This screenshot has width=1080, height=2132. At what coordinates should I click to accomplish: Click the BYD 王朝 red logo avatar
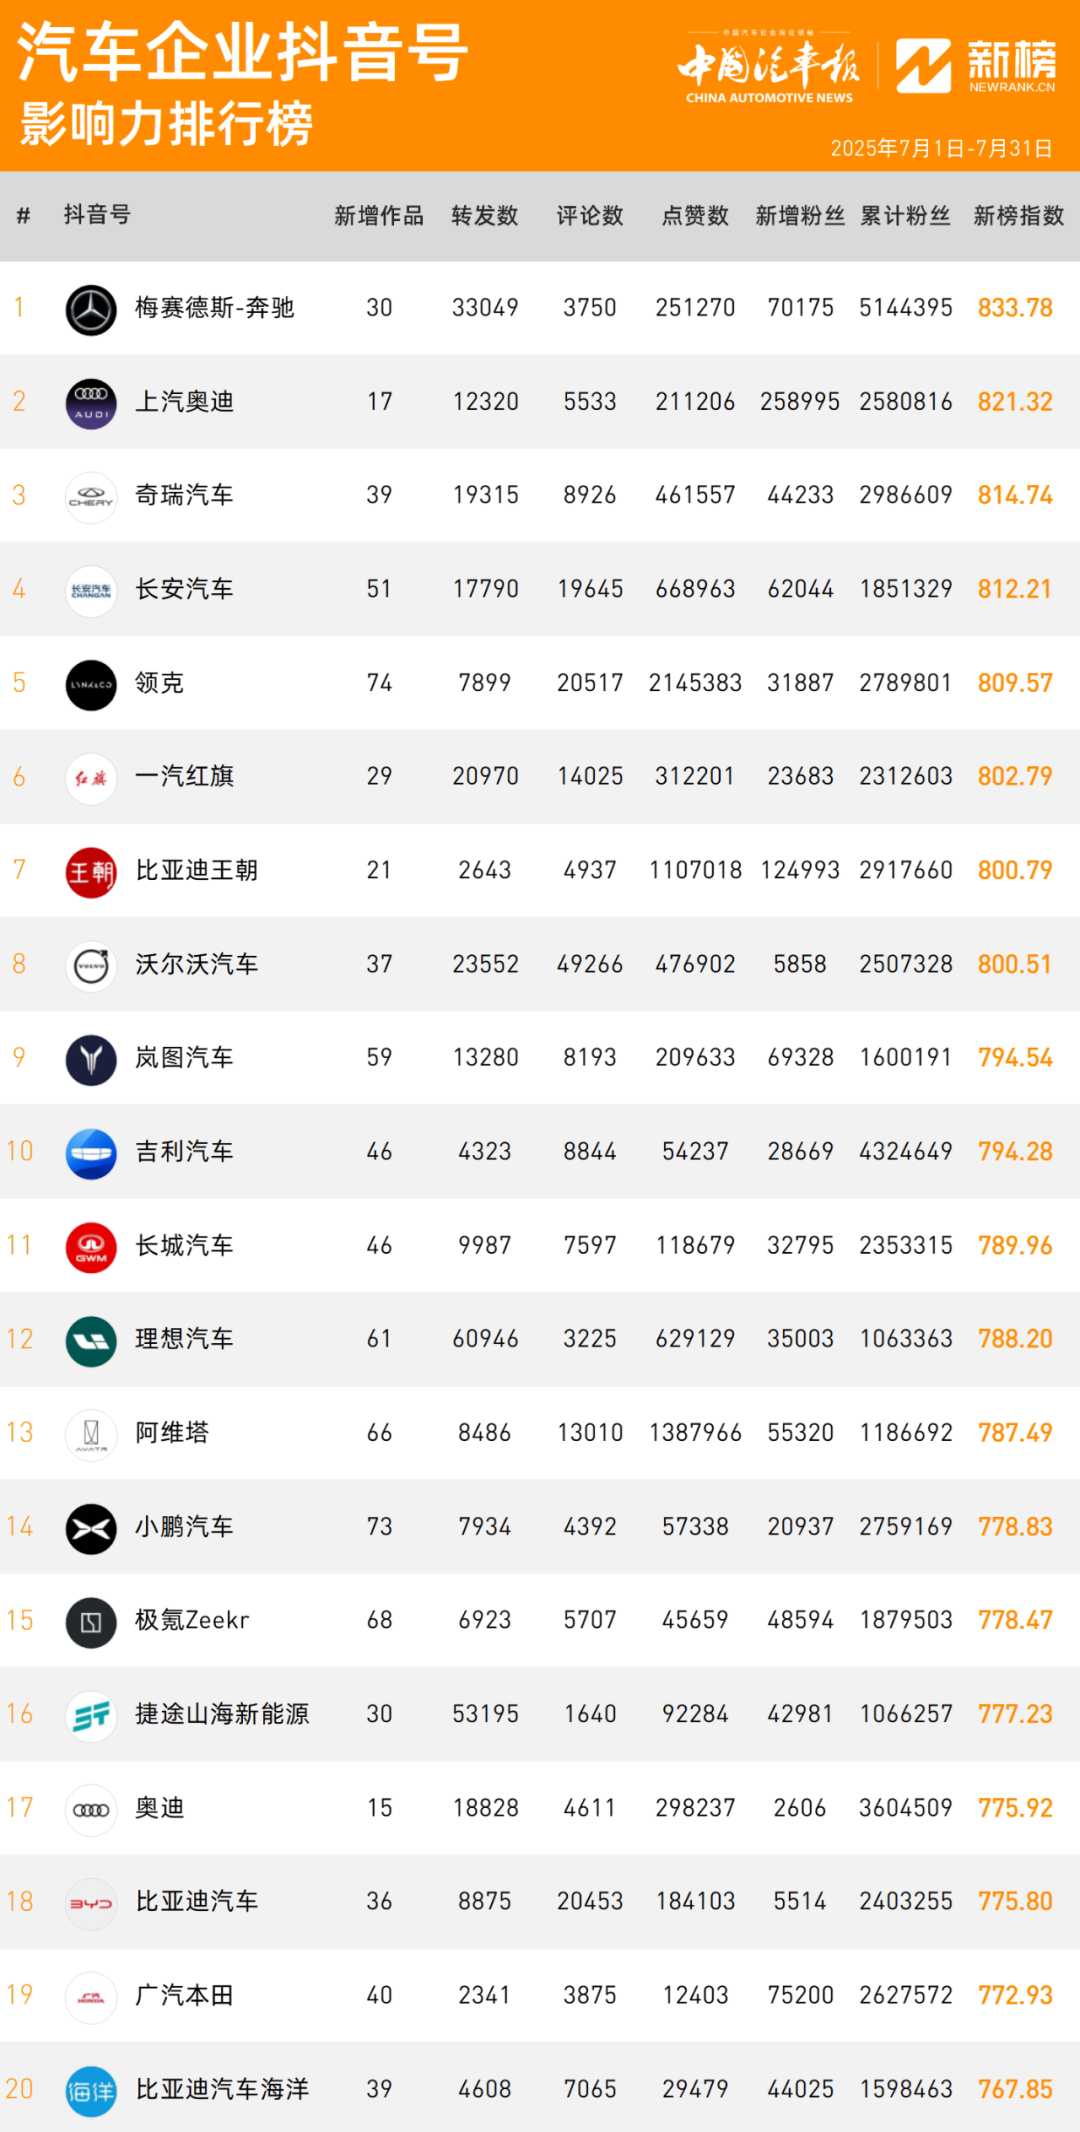pos(91,872)
